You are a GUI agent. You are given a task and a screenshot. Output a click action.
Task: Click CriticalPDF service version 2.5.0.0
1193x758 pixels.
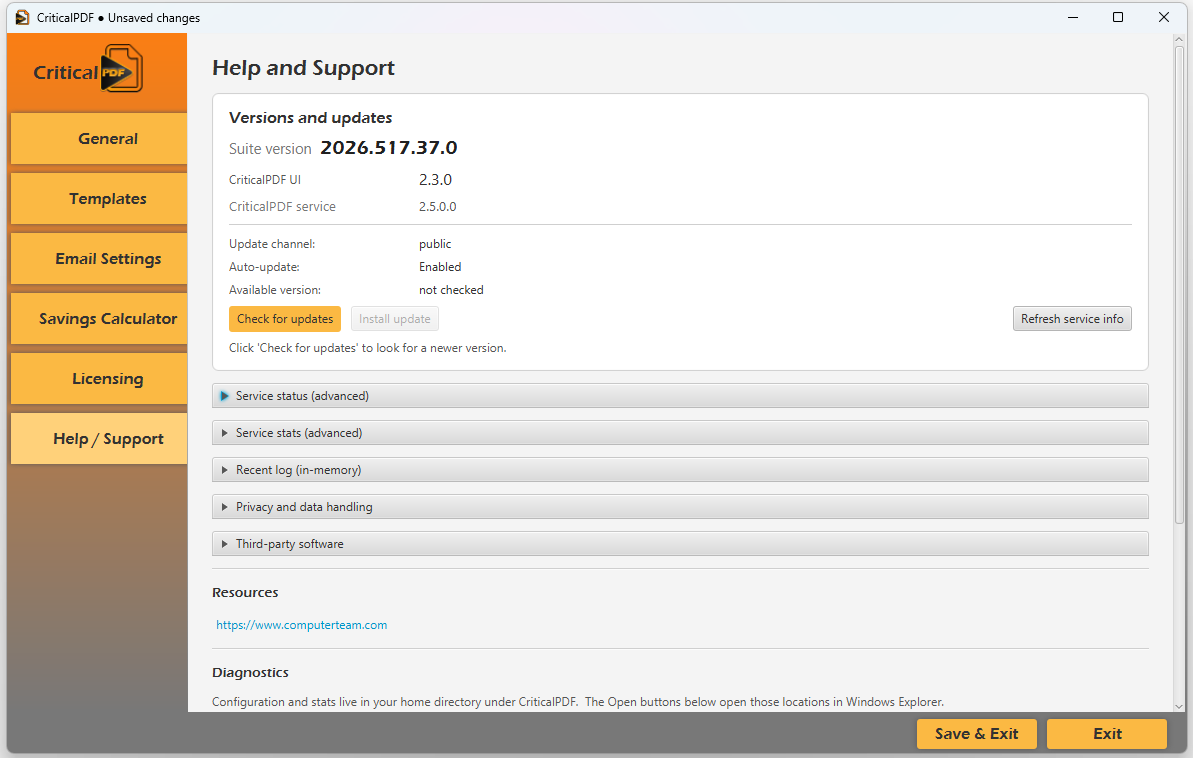click(437, 206)
